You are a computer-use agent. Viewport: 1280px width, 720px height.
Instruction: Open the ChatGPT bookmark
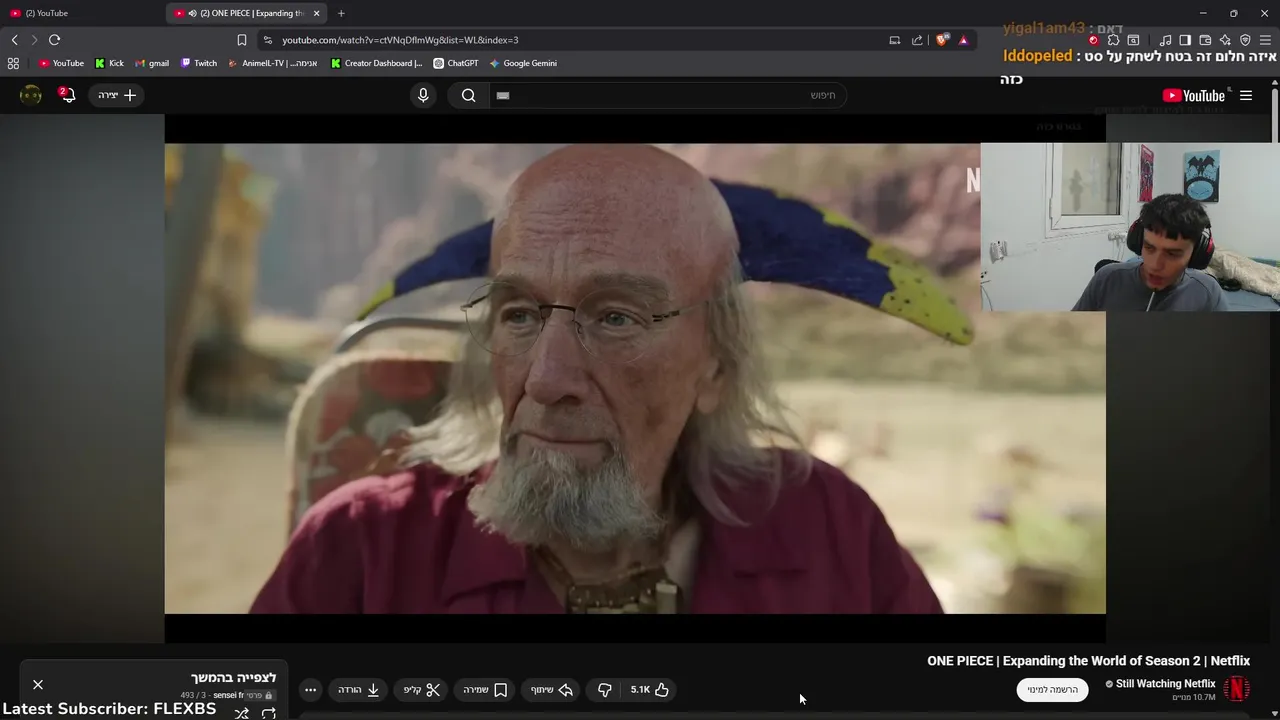[x=455, y=63]
